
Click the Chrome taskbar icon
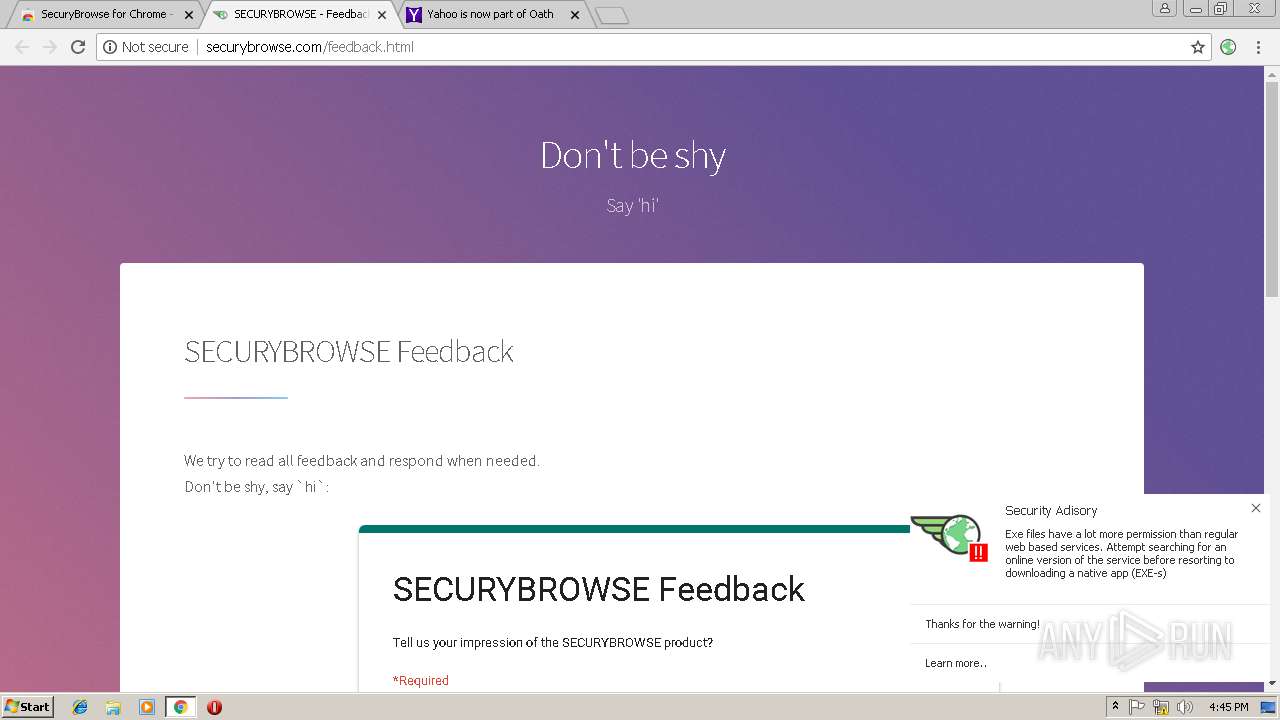[x=180, y=707]
